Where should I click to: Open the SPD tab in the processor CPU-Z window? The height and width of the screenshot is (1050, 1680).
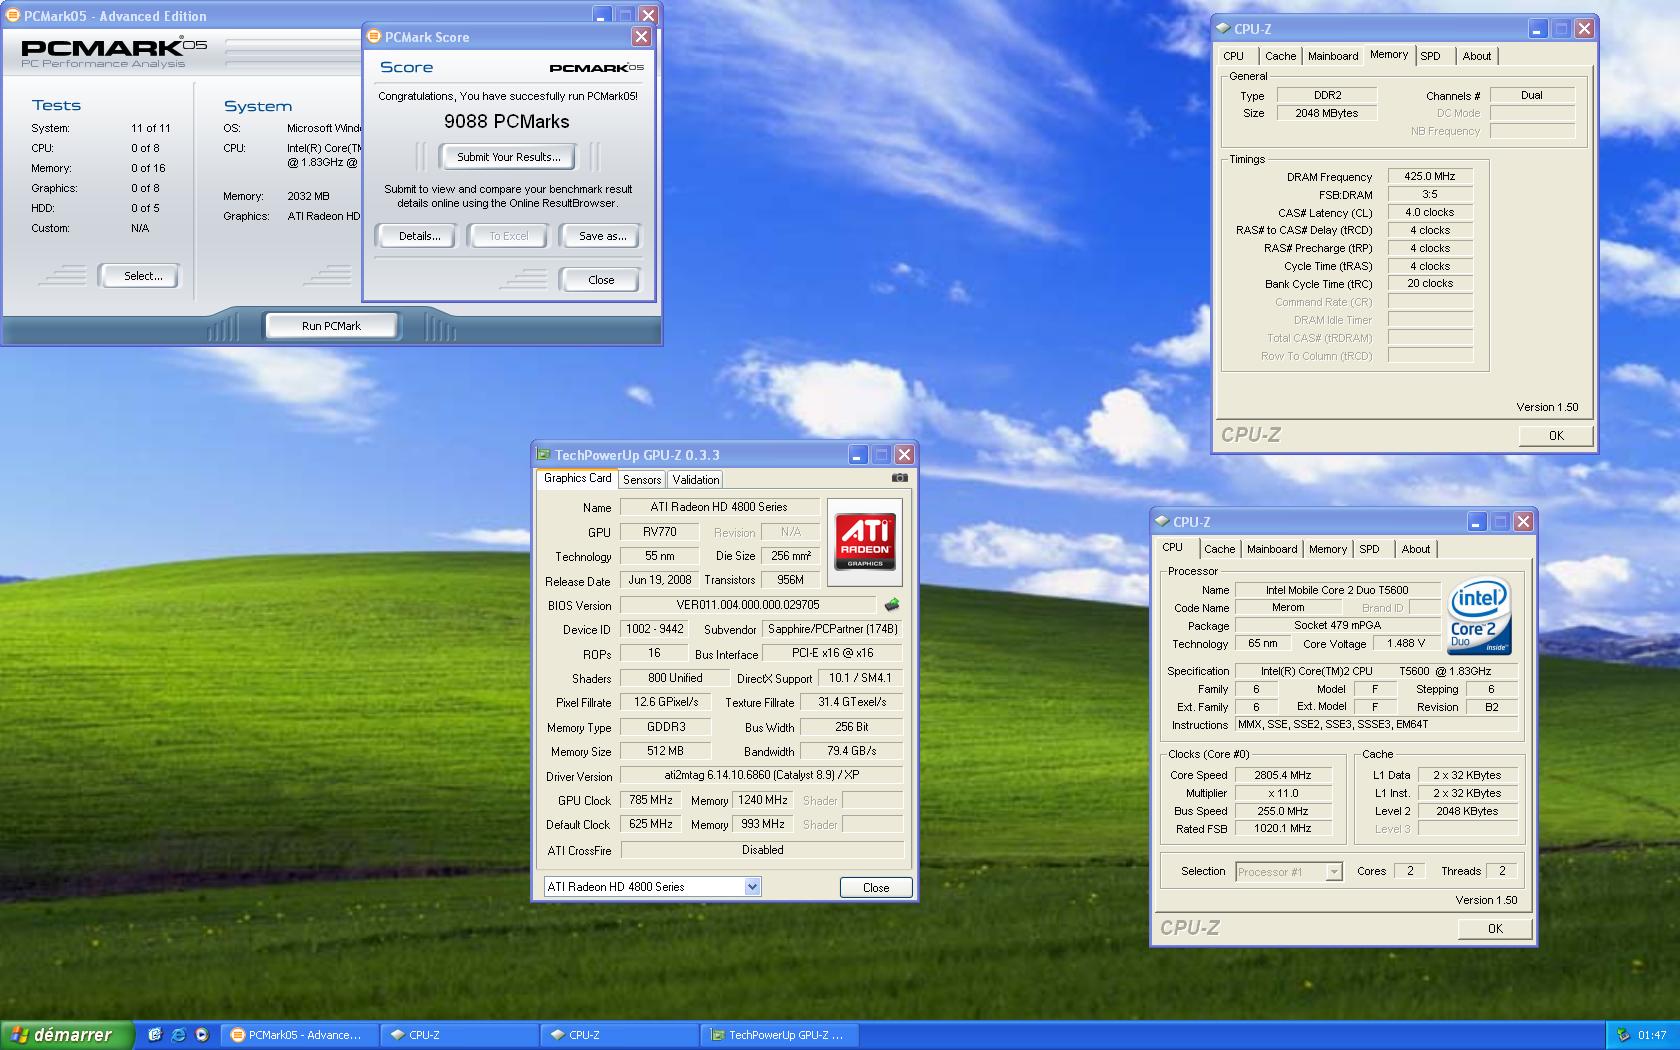[x=1370, y=549]
